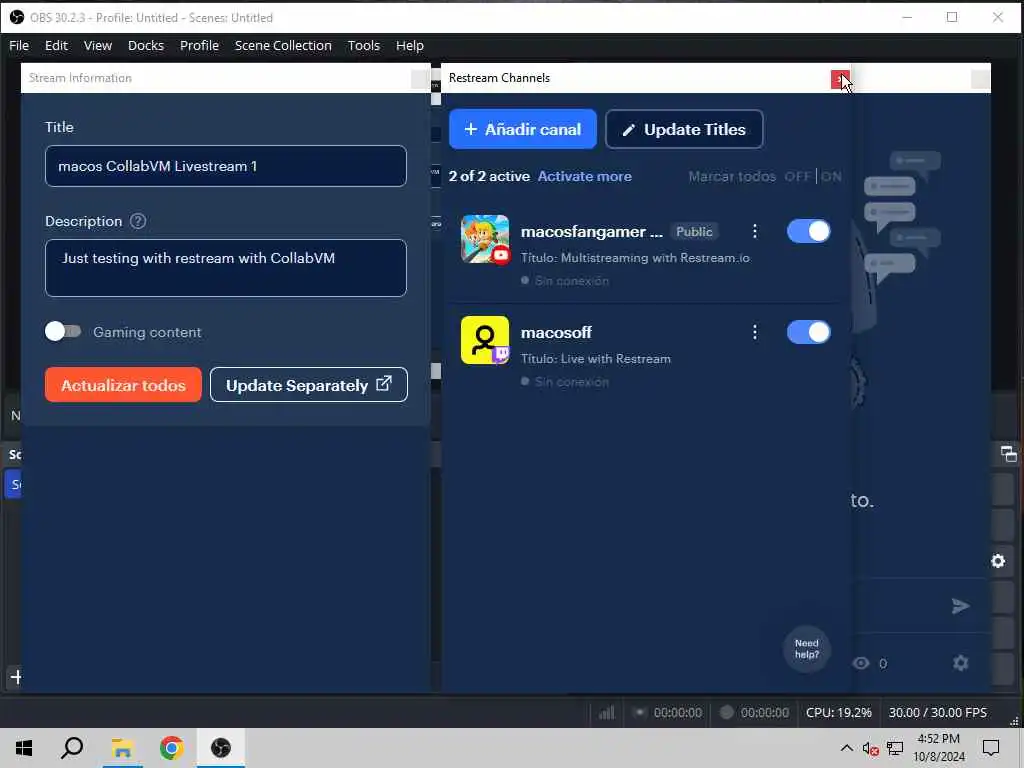This screenshot has height=768, width=1024.
Task: Expand the system tray hidden icons chevron
Action: point(846,748)
